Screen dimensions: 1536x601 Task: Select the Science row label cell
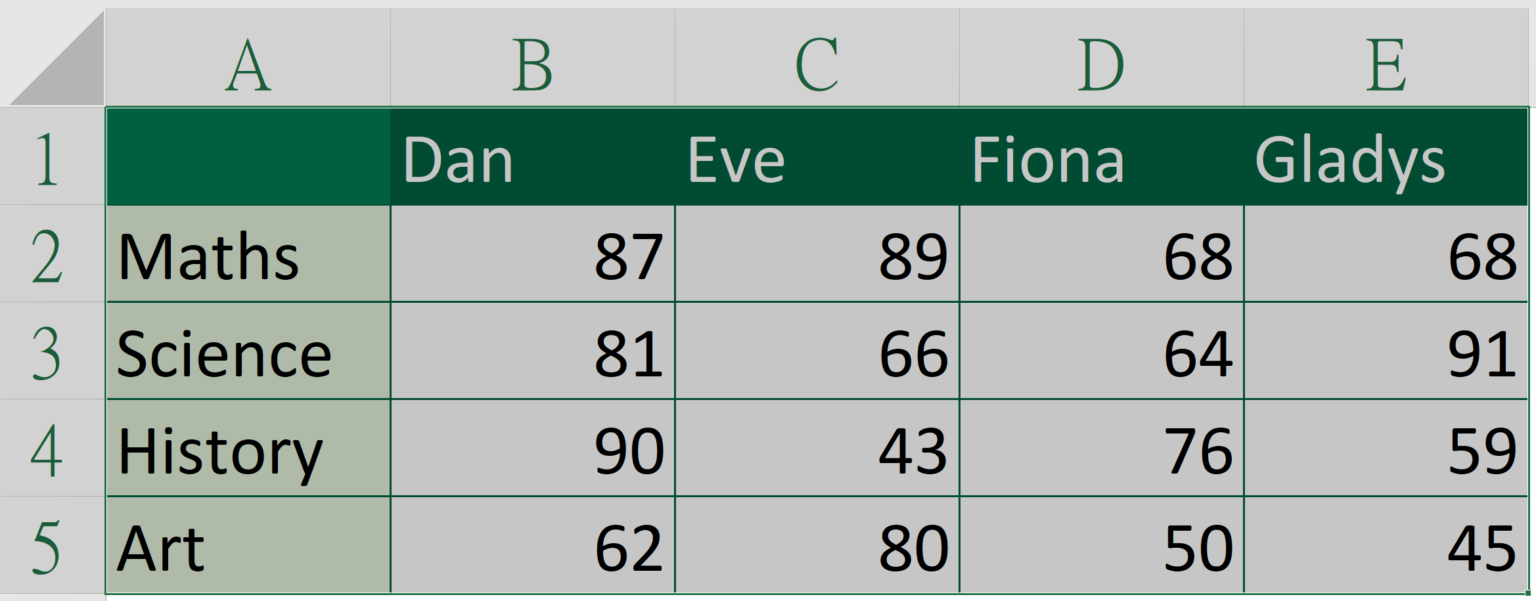pos(246,352)
